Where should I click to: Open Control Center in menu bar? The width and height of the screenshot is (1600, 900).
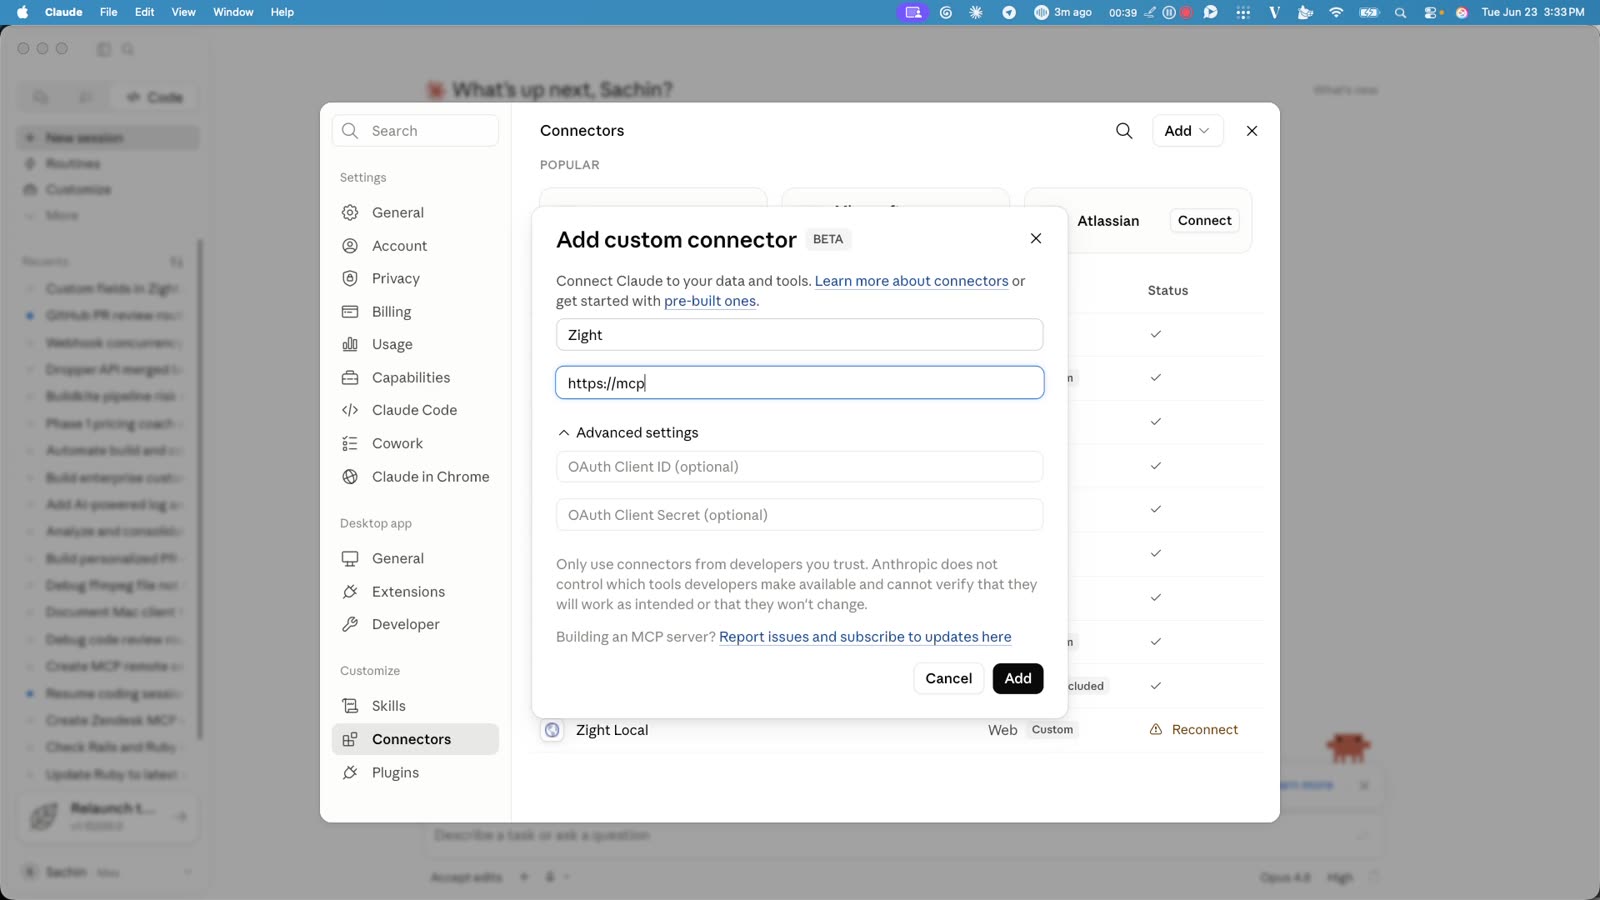pyautogui.click(x=1432, y=12)
